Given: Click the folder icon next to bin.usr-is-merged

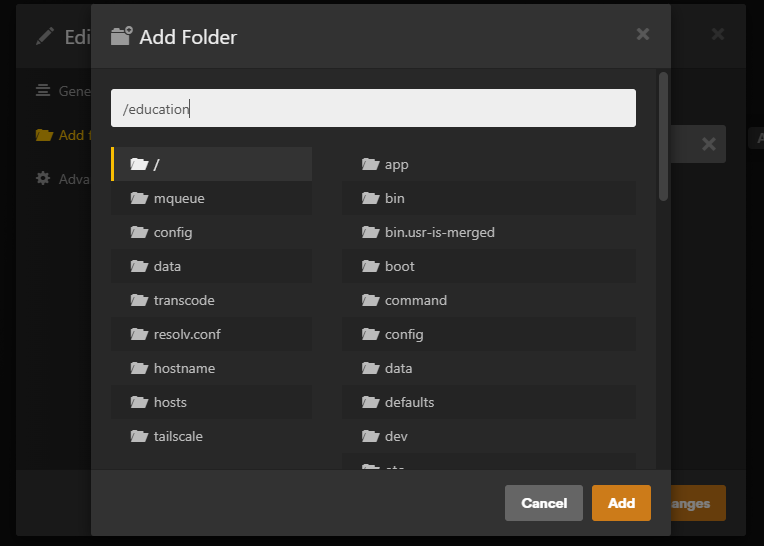Looking at the screenshot, I should 370,232.
